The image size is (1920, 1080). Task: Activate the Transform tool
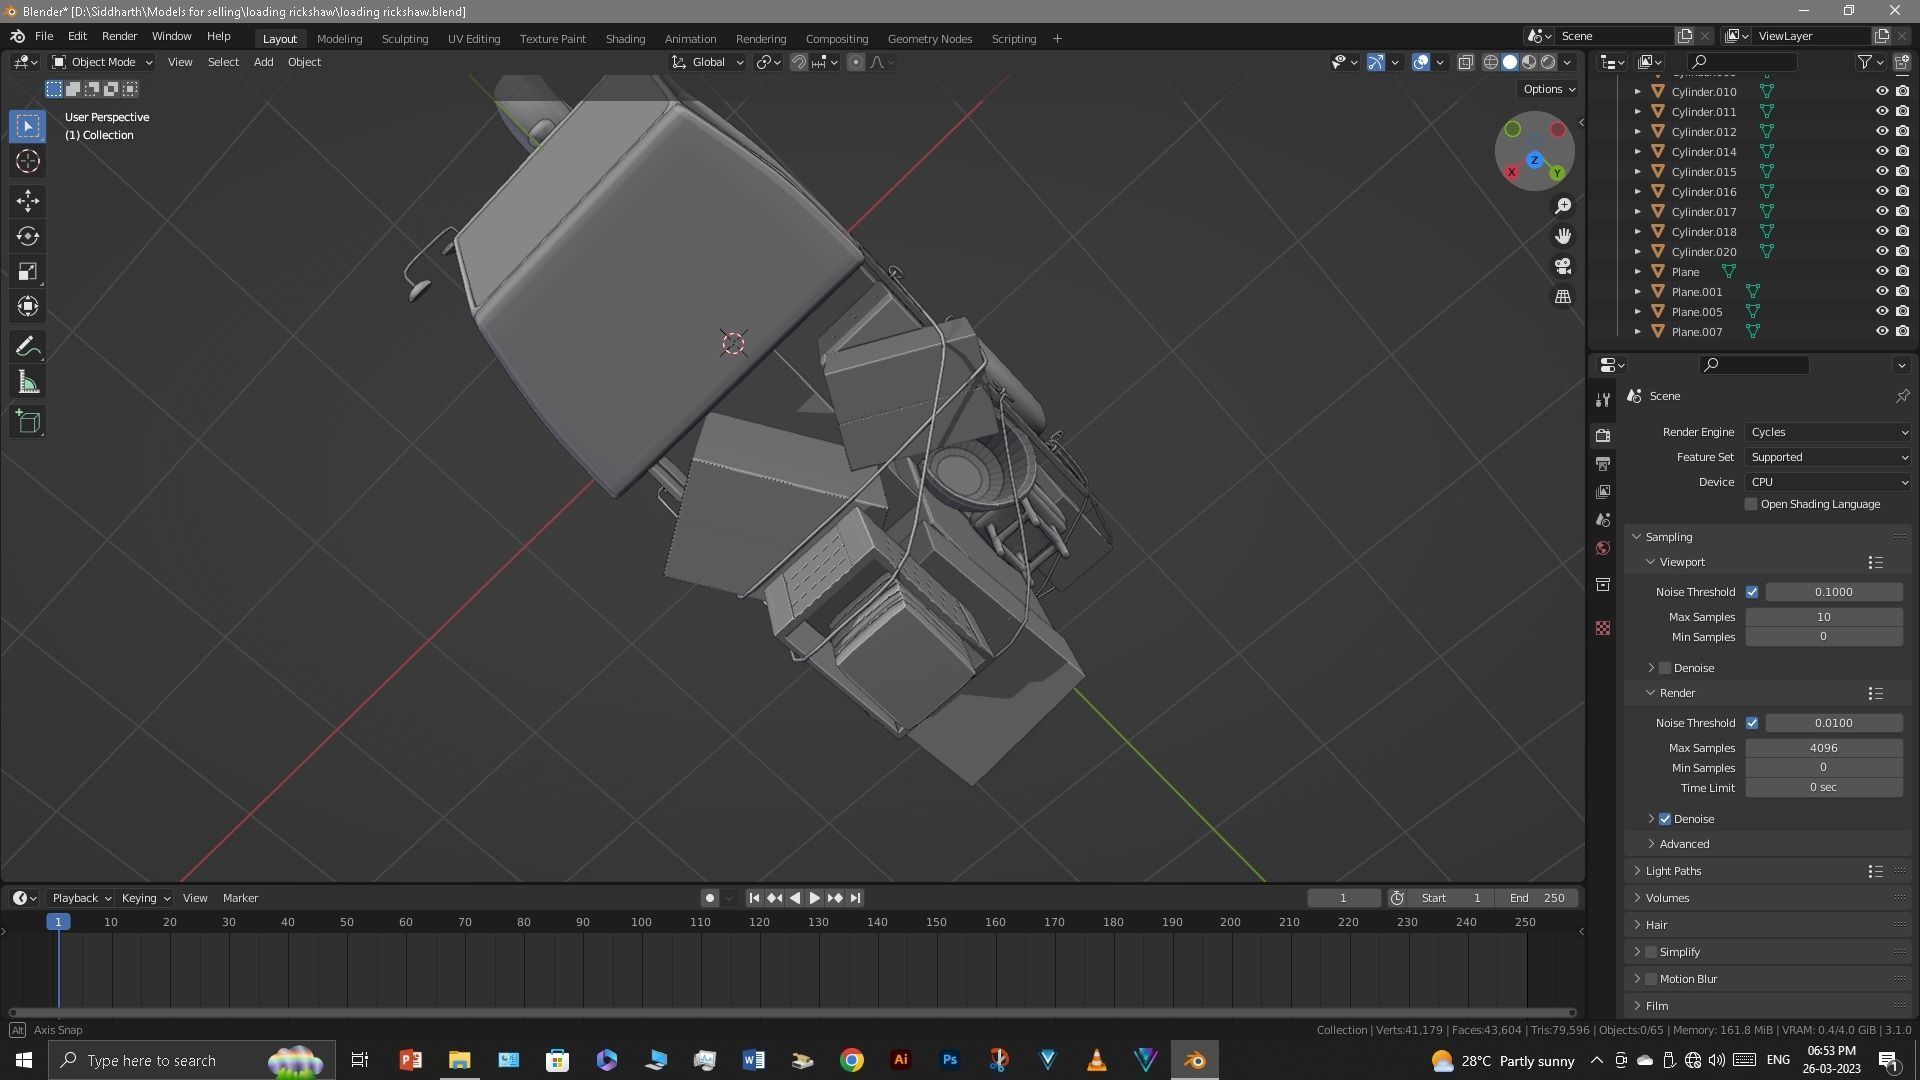coord(28,306)
